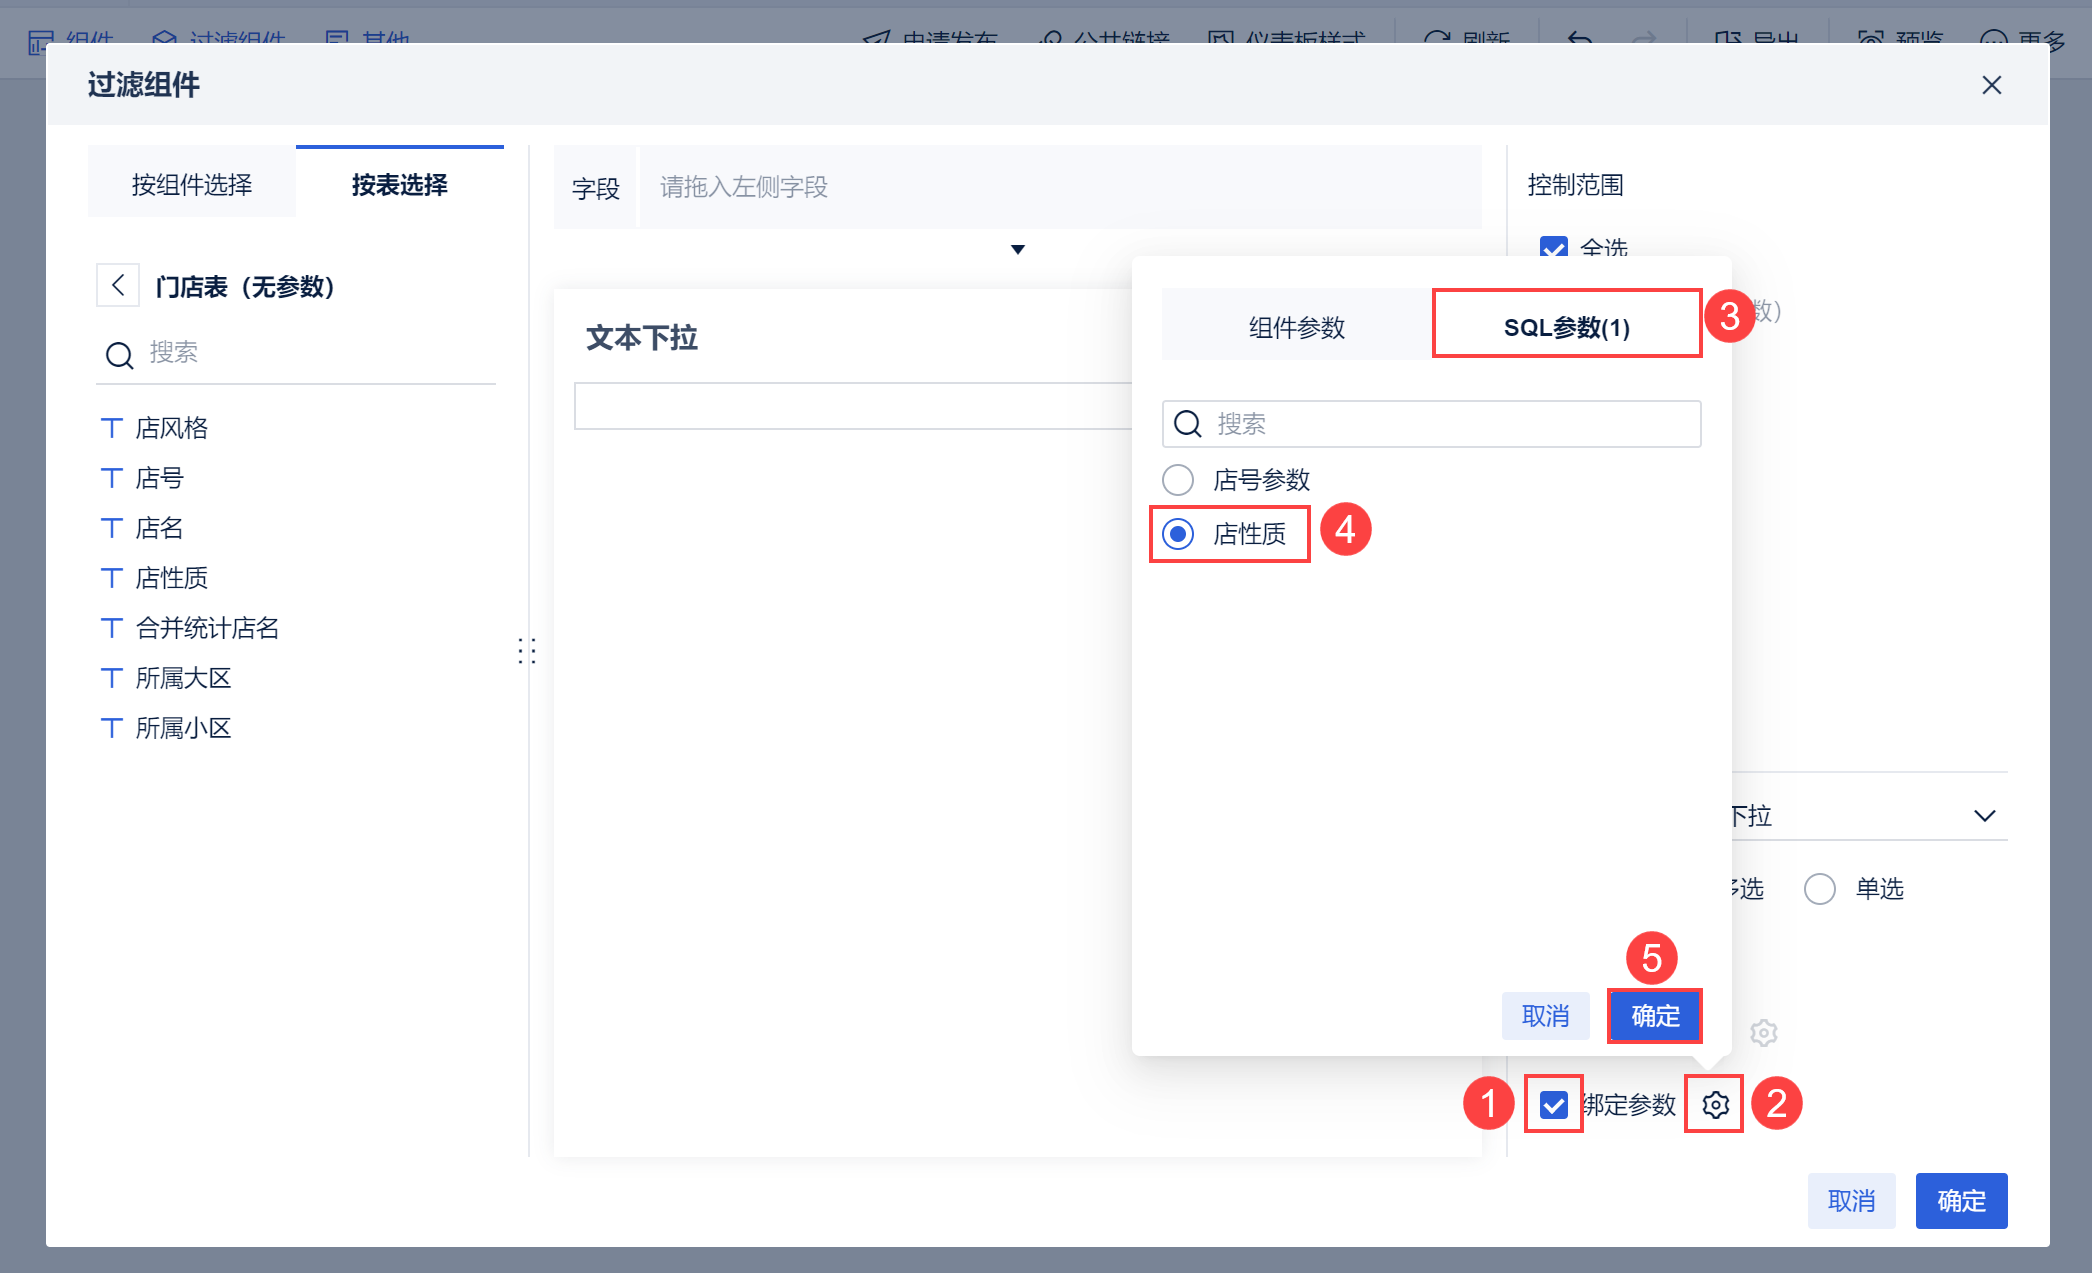Viewport: 2092px width, 1273px height.
Task: Expand the filter type dropdown chevron
Action: [x=1985, y=816]
